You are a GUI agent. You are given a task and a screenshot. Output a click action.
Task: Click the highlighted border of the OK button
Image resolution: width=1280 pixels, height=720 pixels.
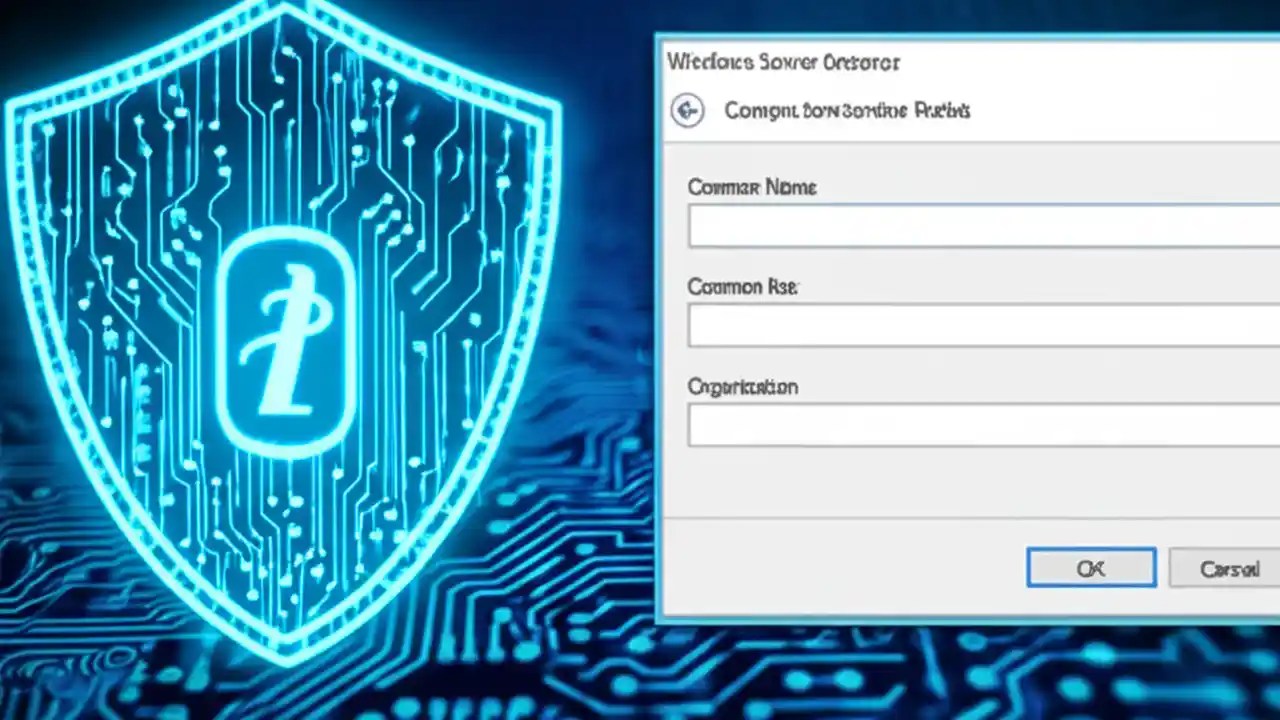tap(1091, 550)
